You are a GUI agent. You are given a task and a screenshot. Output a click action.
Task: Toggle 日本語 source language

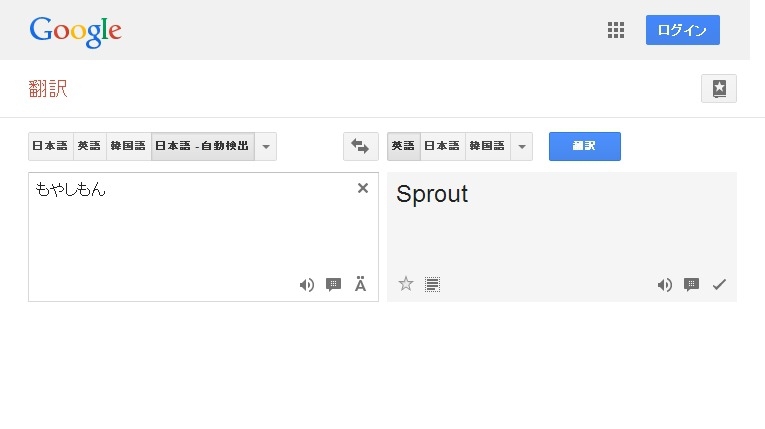(x=50, y=146)
